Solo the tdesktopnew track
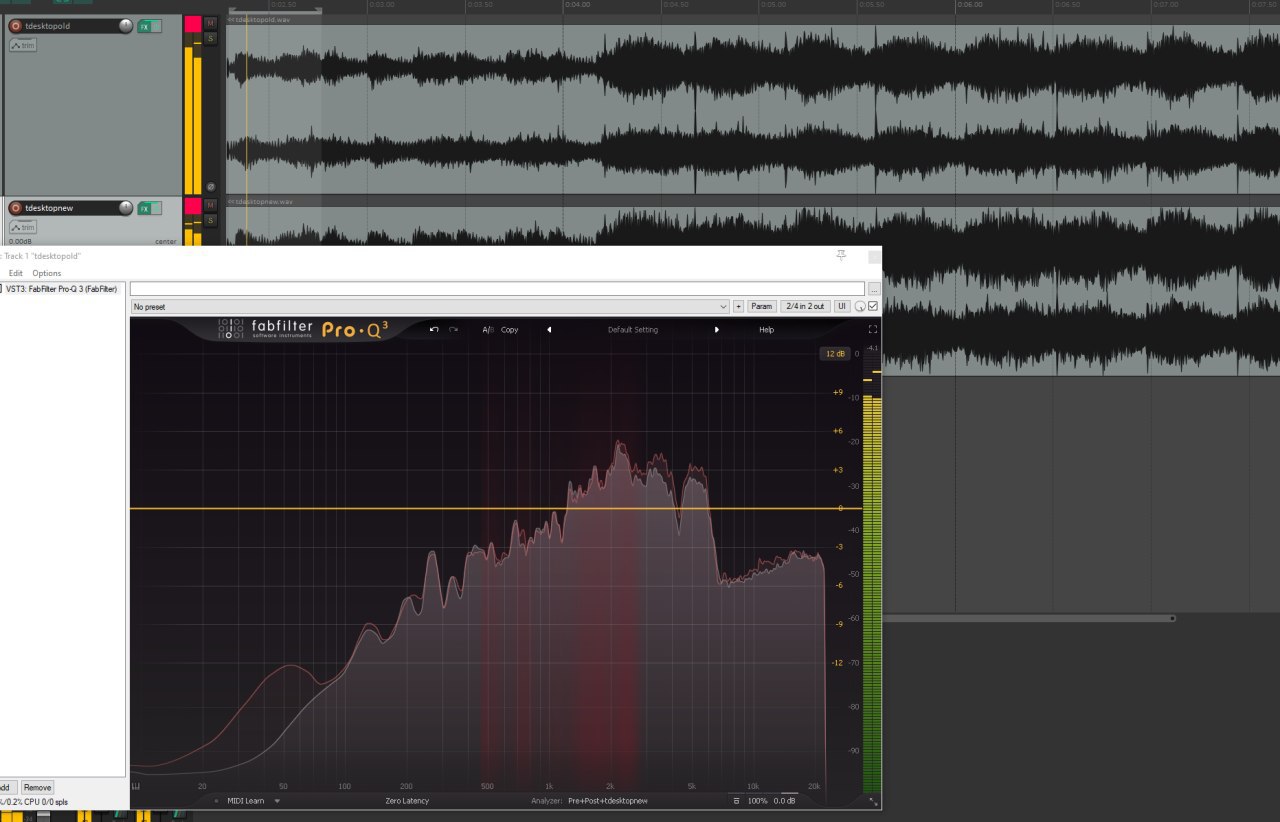 (x=210, y=220)
